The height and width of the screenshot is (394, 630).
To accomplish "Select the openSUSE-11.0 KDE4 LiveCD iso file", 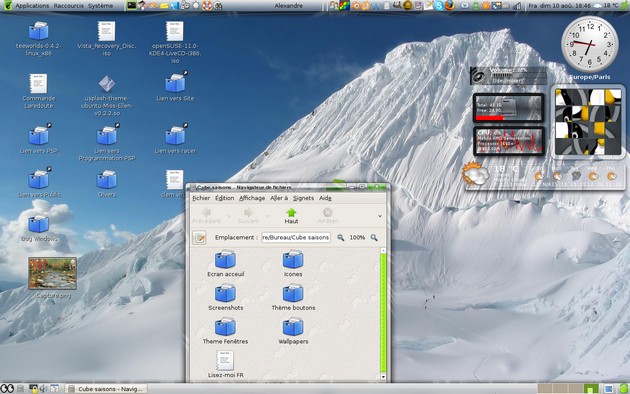I will click(x=175, y=42).
